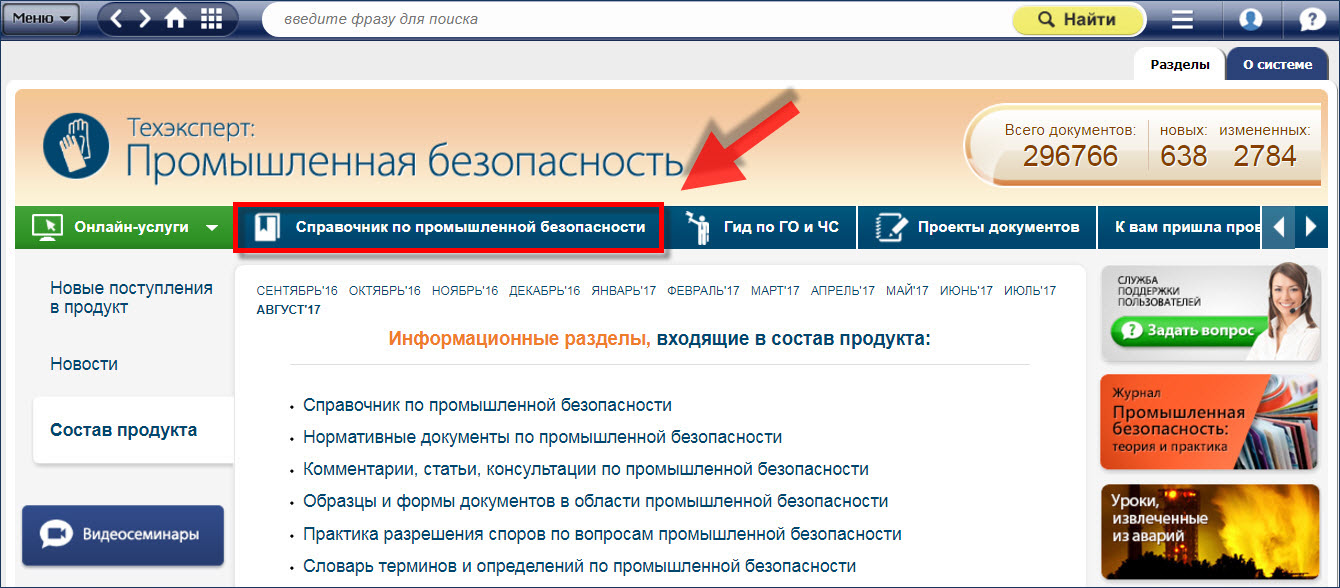Open the Меню dropdown

40,19
